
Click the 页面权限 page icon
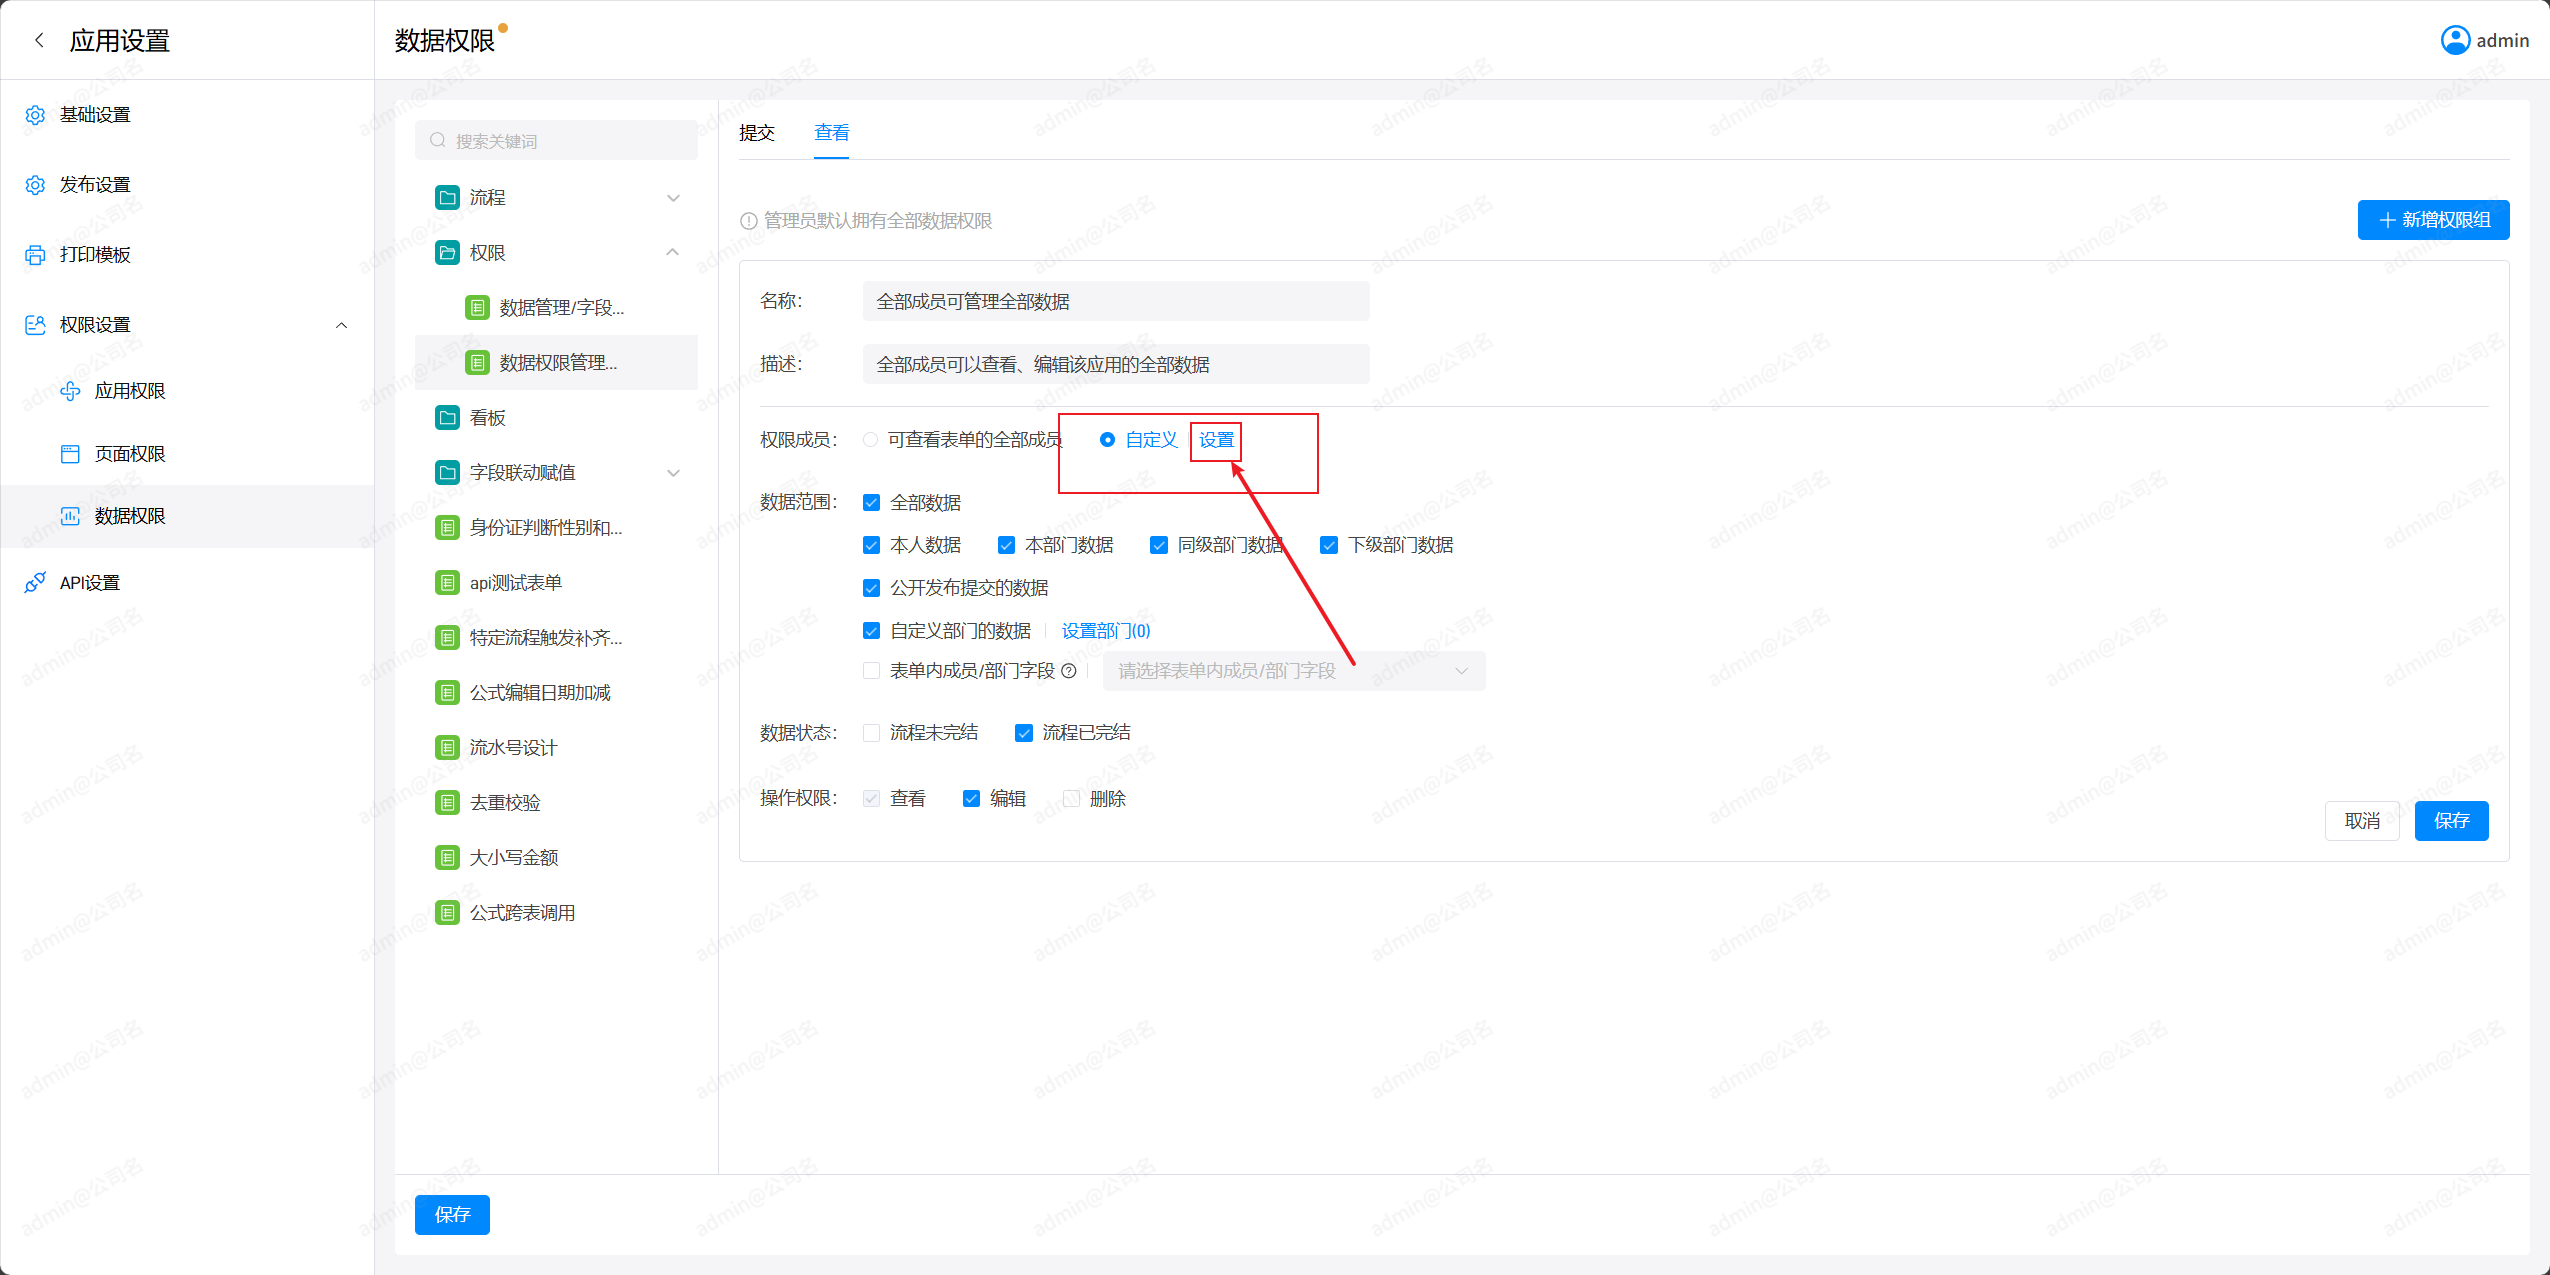[70, 454]
